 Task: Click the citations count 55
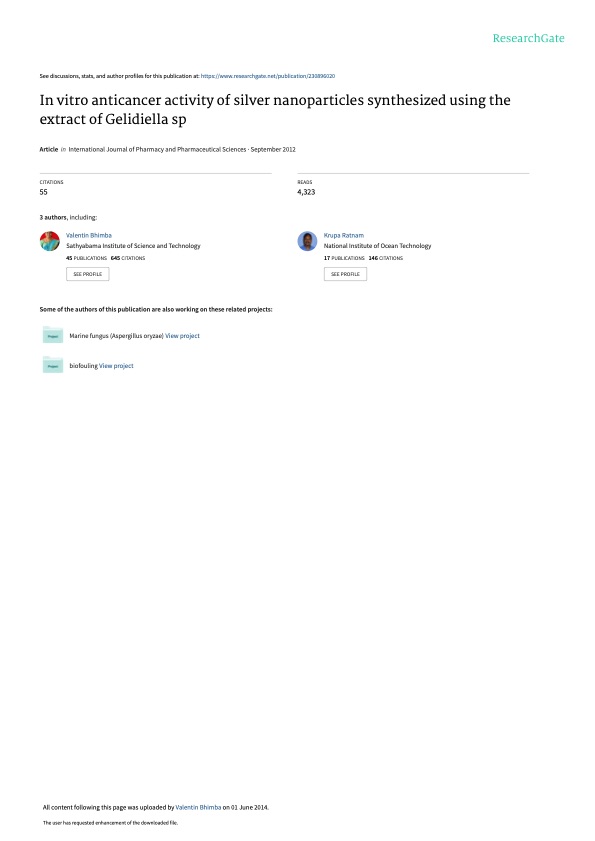43,192
